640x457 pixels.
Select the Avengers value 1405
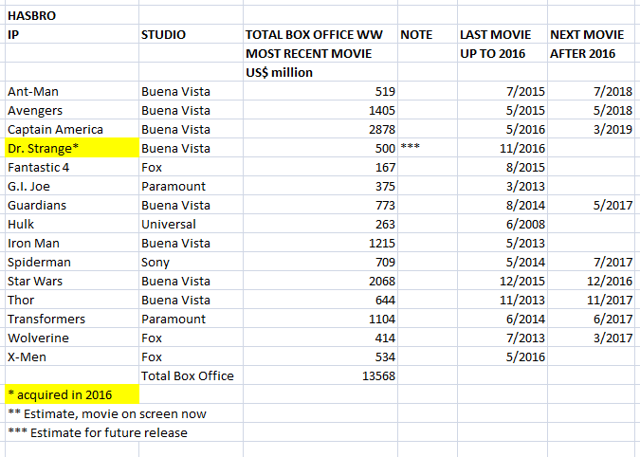point(320,110)
